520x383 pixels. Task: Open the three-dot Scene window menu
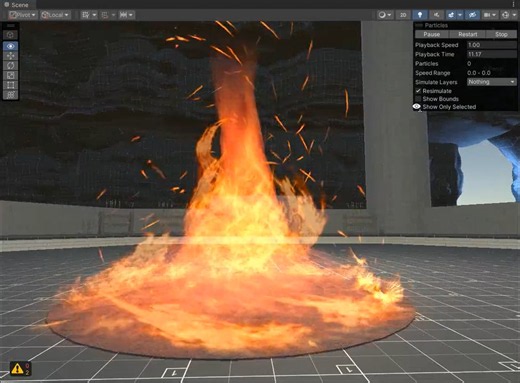513,4
